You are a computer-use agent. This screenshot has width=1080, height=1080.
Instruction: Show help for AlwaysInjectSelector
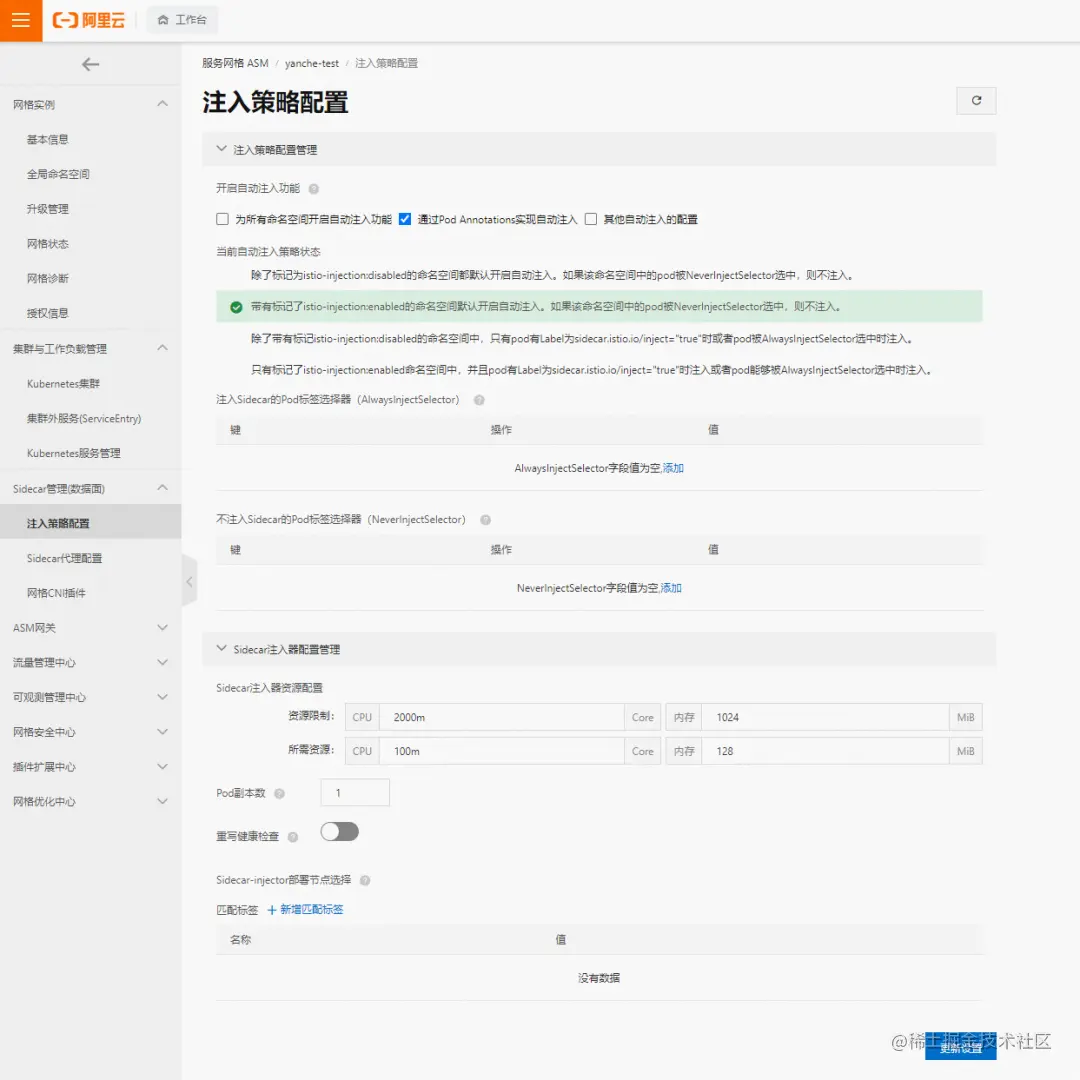click(479, 400)
